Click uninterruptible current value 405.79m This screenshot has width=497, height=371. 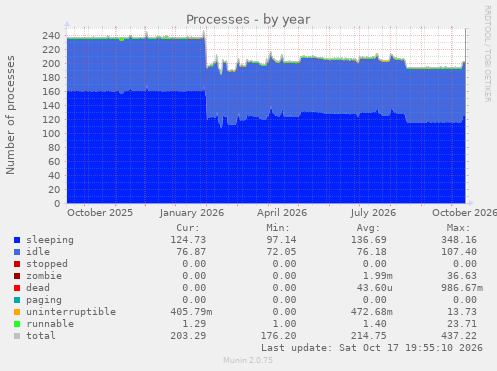click(x=191, y=312)
